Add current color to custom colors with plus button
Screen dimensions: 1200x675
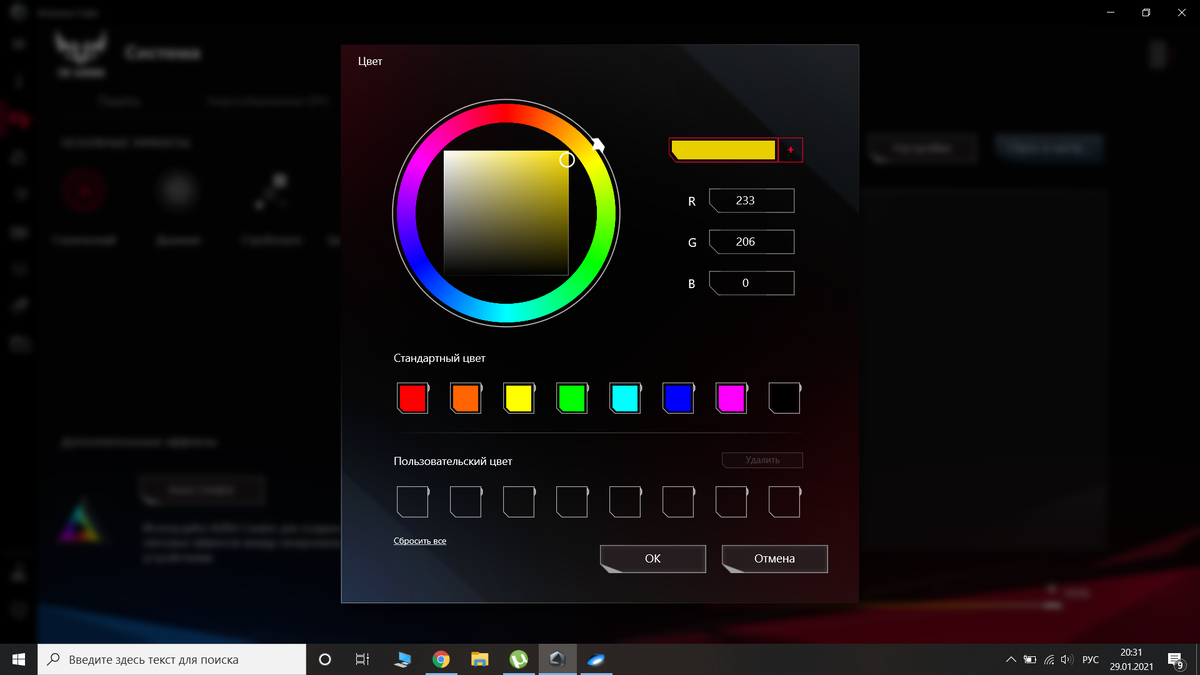coord(790,150)
